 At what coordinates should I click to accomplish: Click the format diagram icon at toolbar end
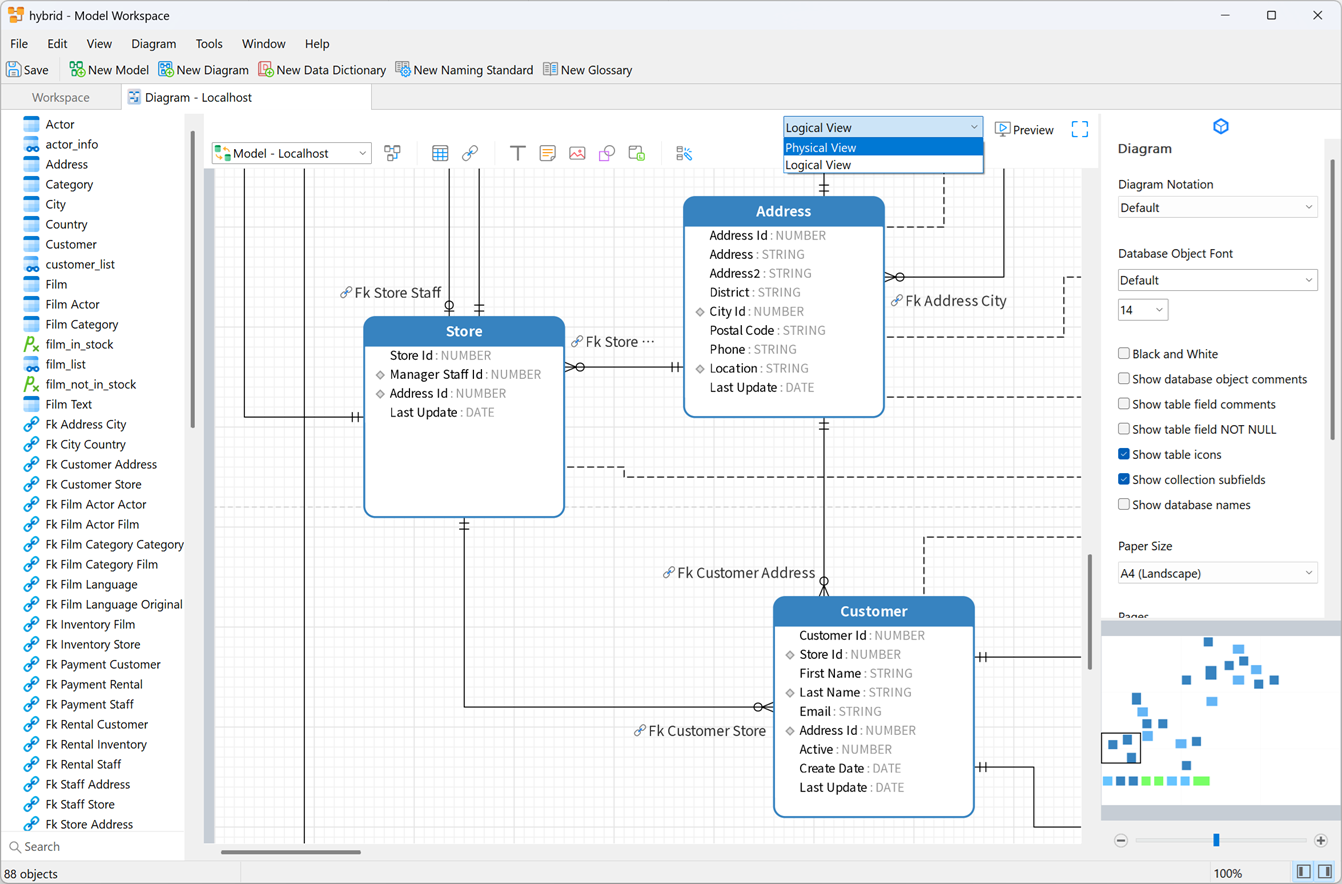[684, 154]
